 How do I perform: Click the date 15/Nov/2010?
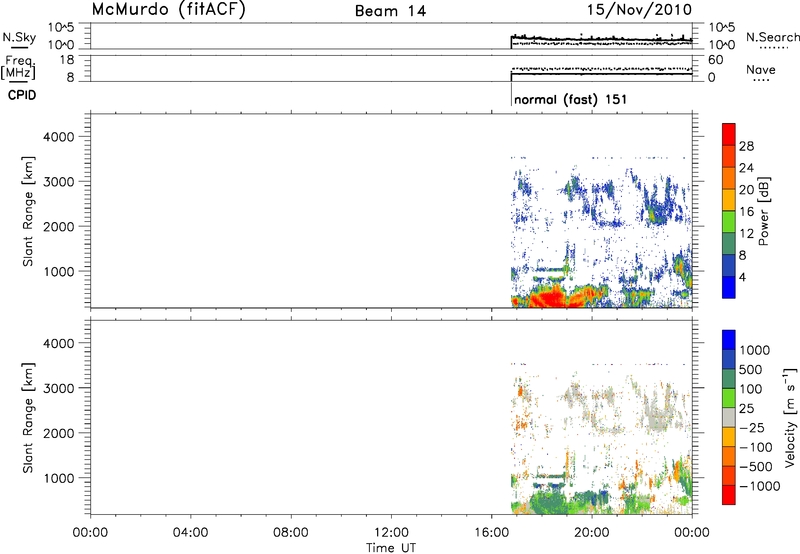click(639, 9)
